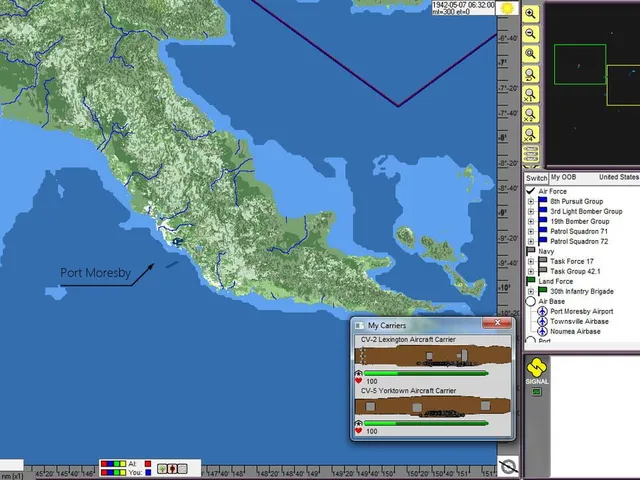Screen dimensions: 640x480
Task: Close the My Carriers window
Action: [497, 323]
